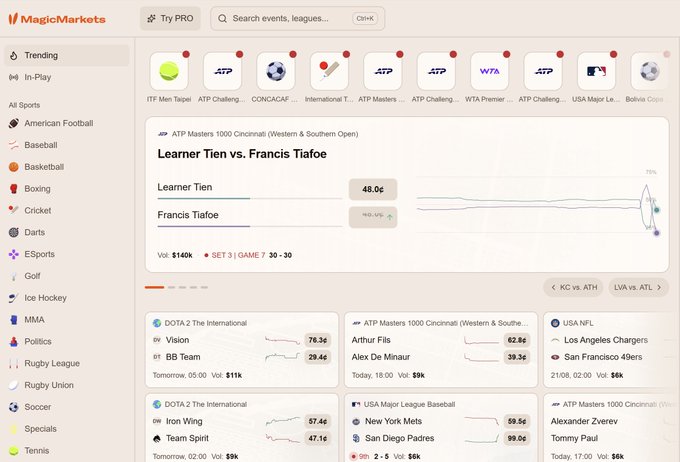Open Golf sport category
Image resolution: width=680 pixels, height=462 pixels.
pyautogui.click(x=67, y=276)
